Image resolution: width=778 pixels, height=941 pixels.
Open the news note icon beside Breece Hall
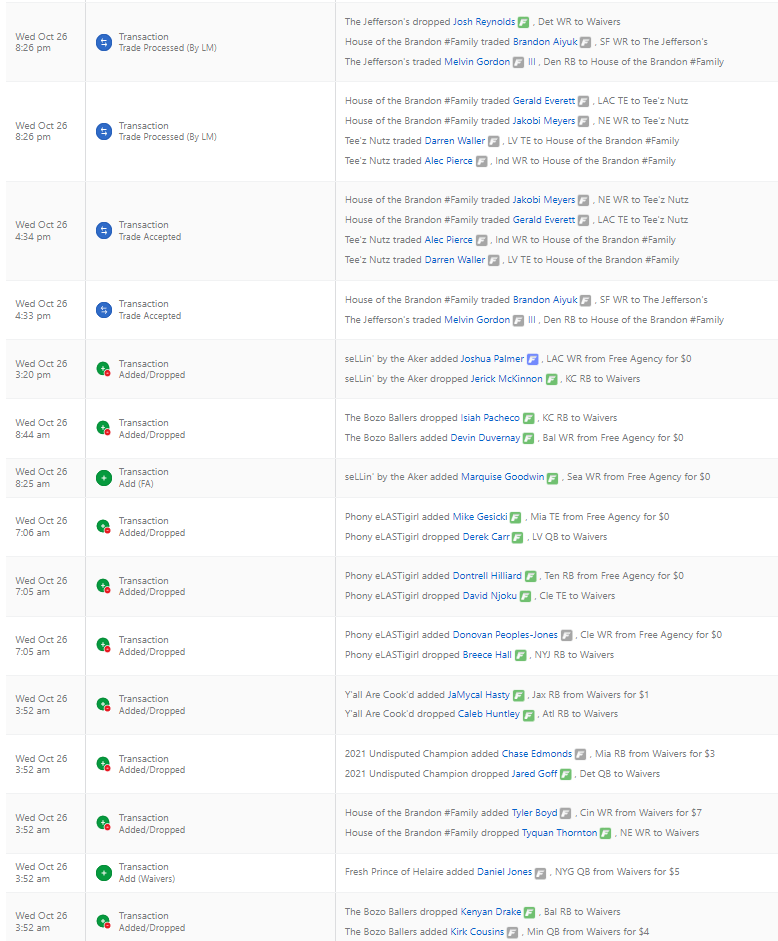(521, 655)
